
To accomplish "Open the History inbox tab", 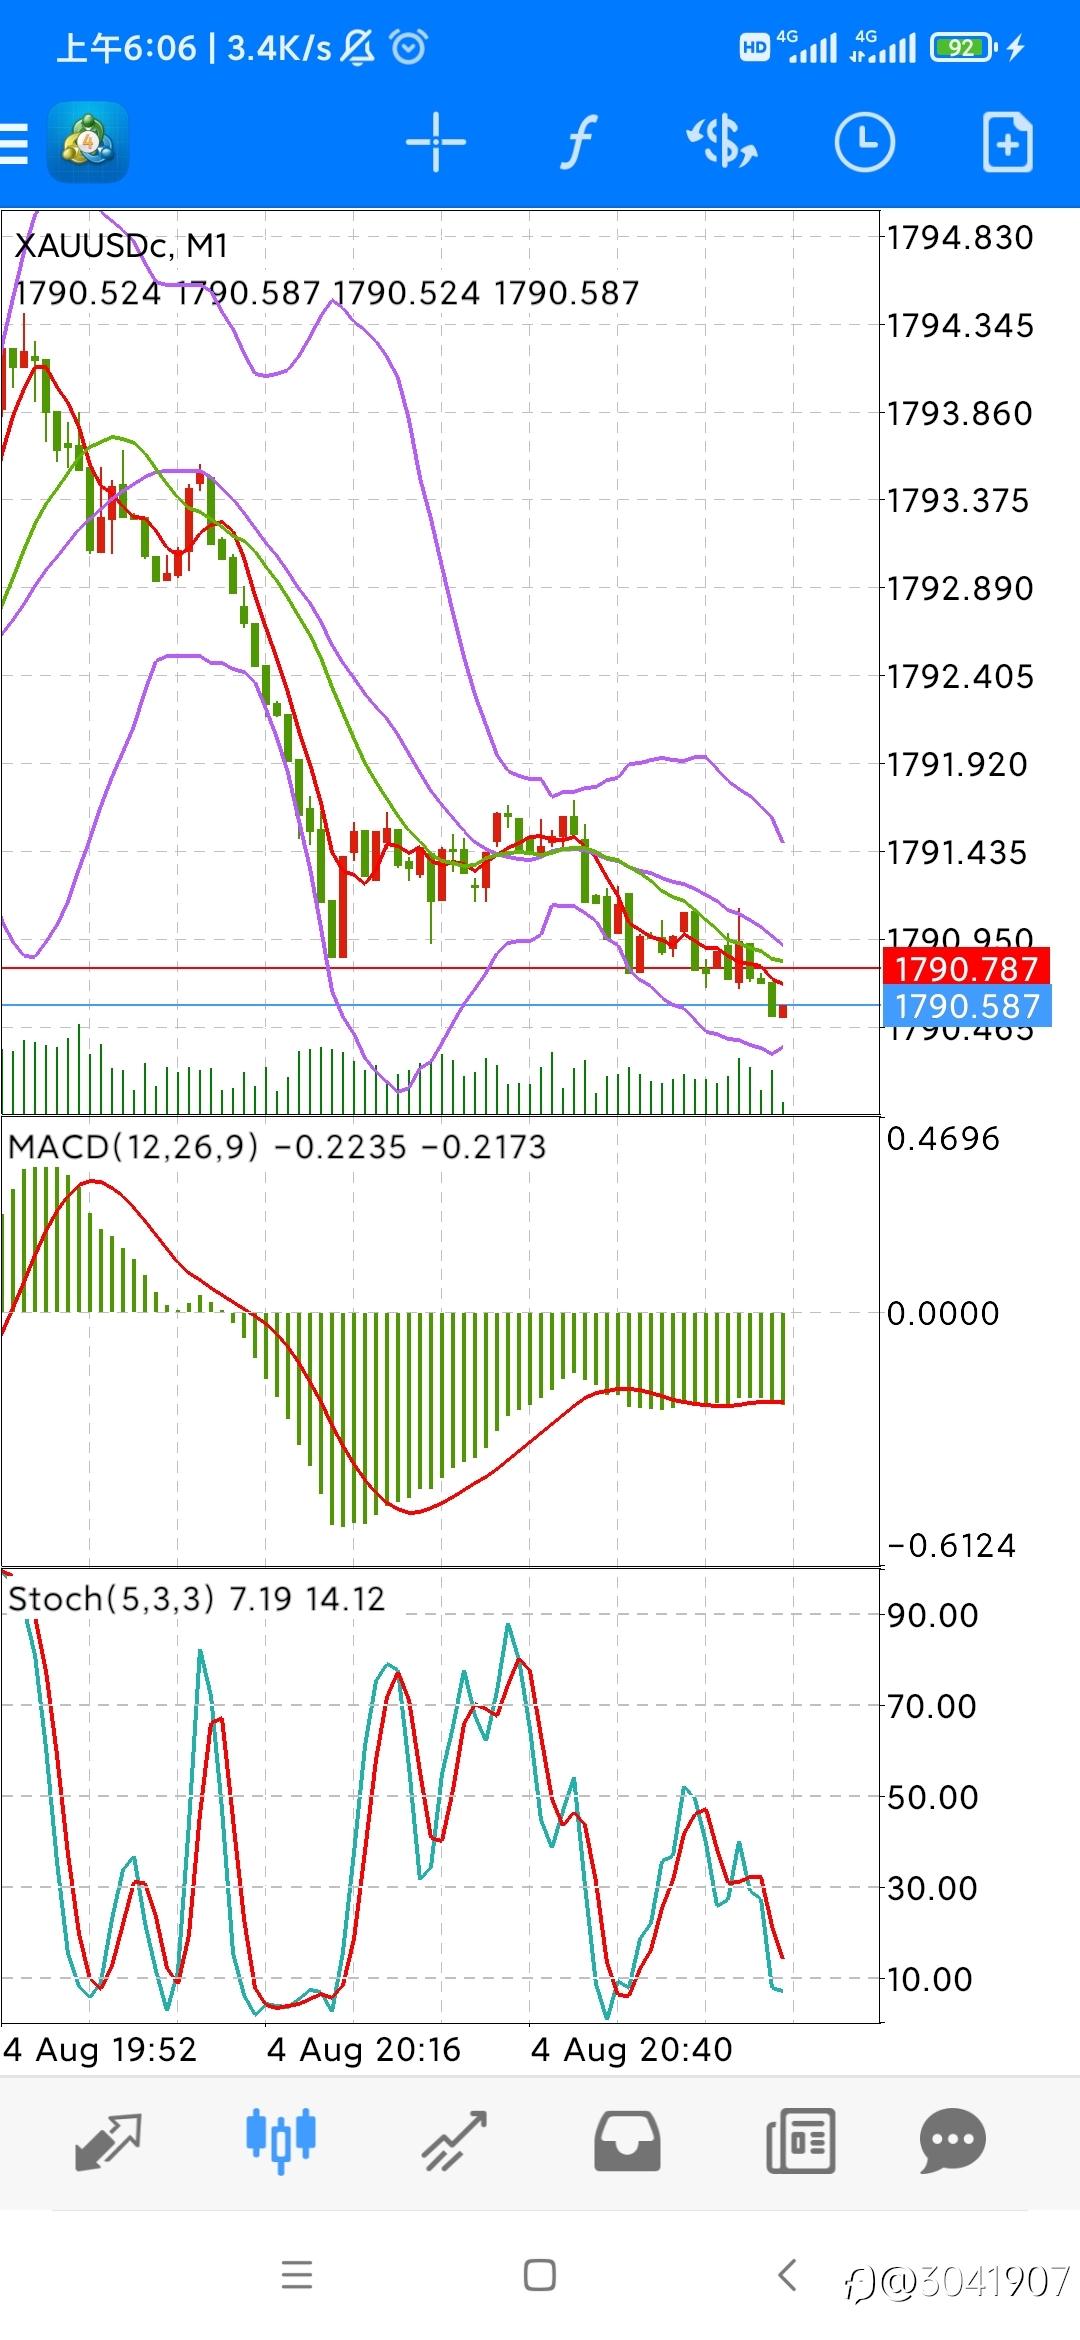I will [627, 2141].
